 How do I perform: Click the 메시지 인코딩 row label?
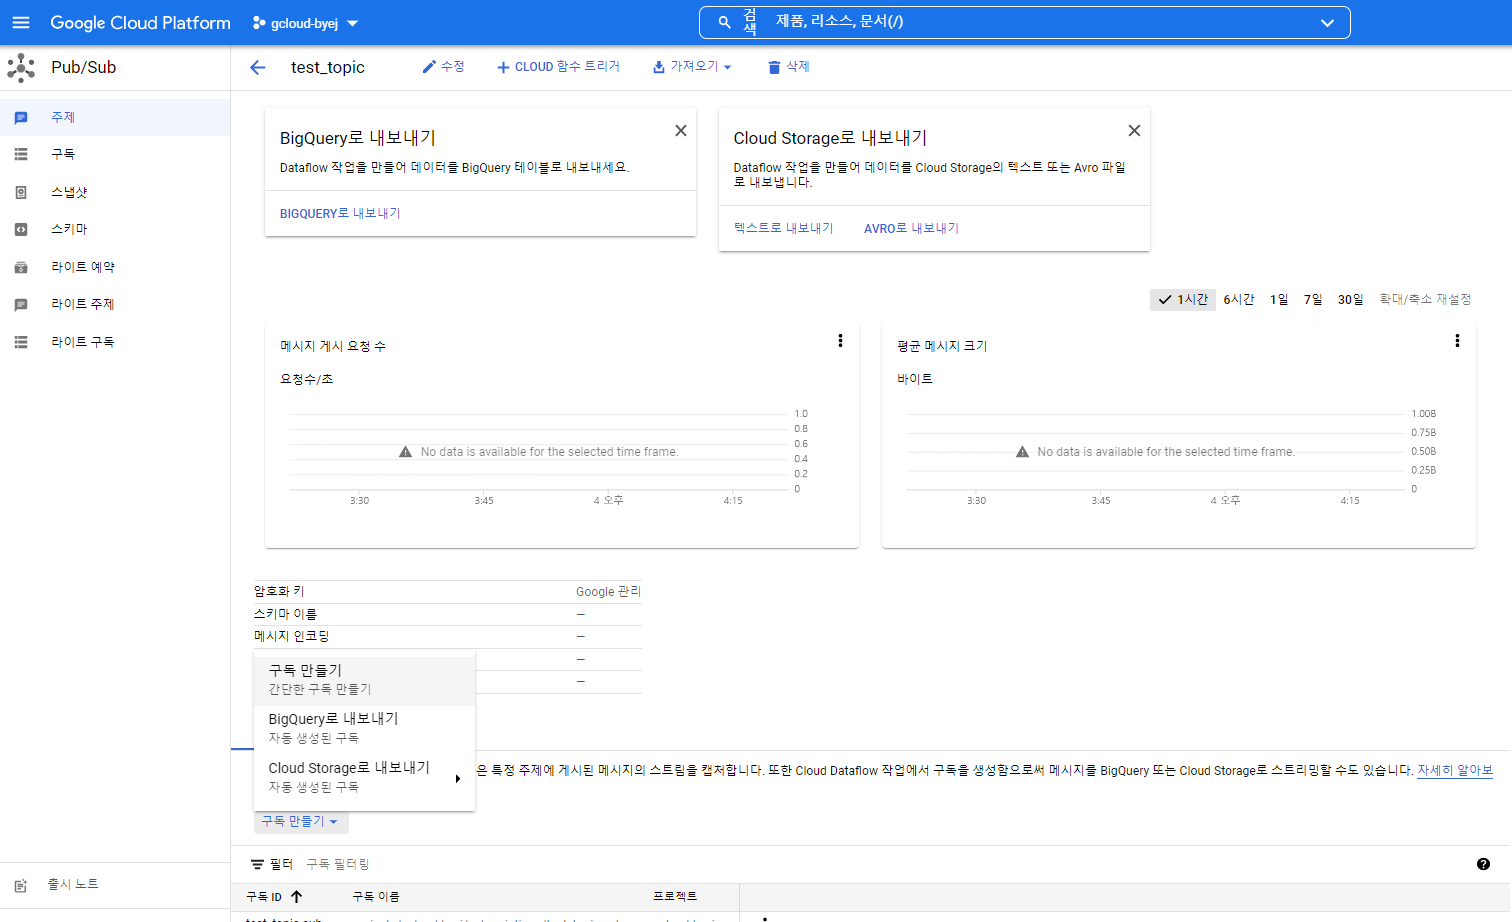[x=291, y=636]
